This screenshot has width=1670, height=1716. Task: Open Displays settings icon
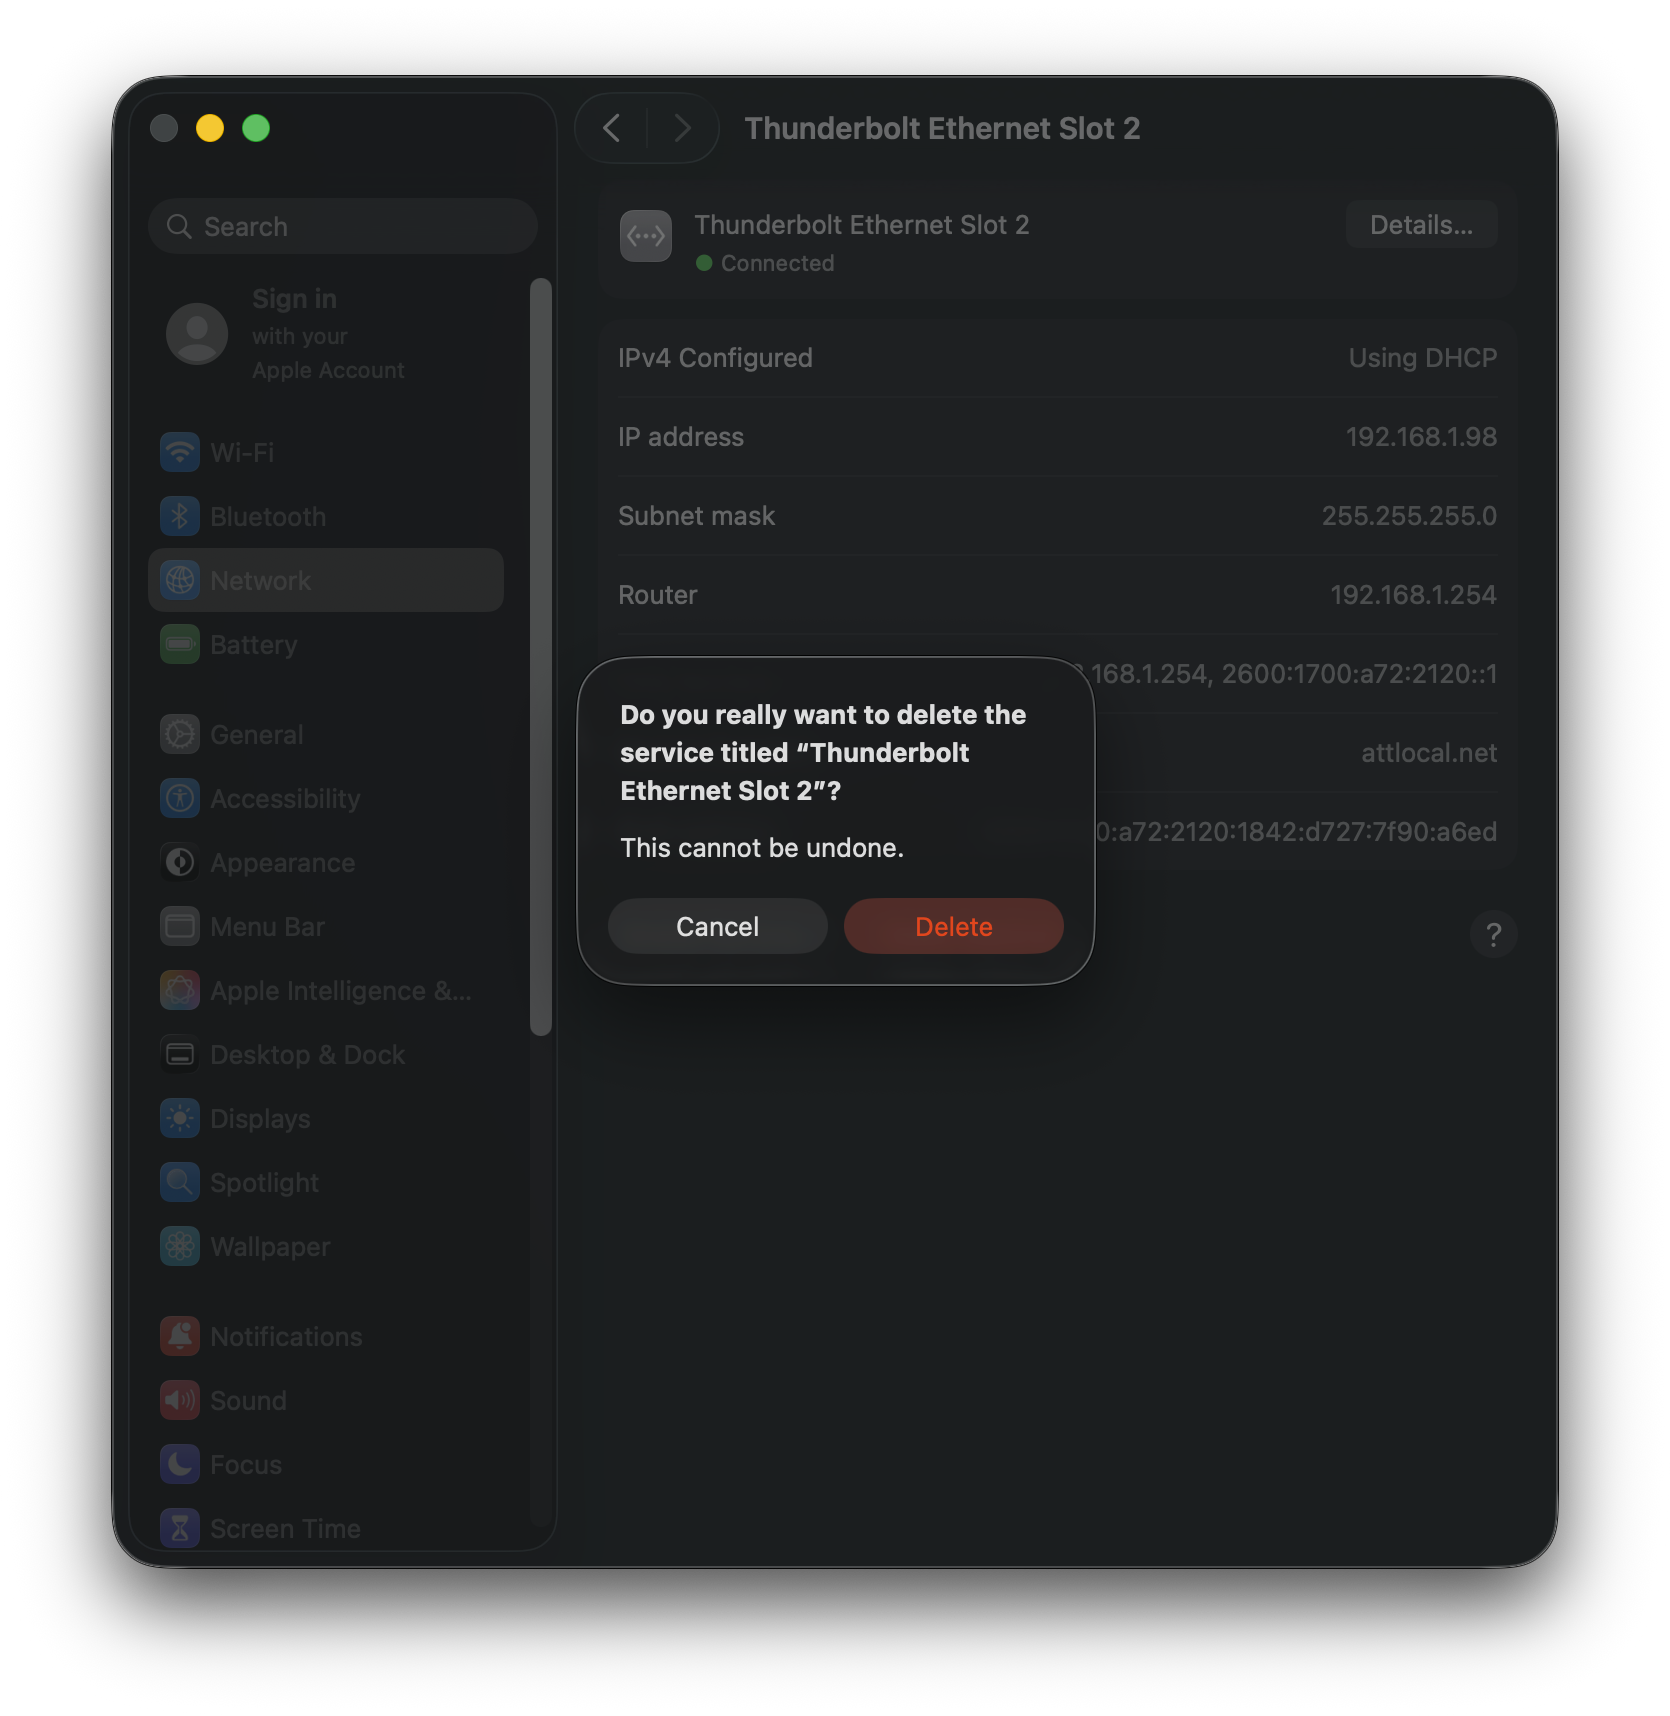(x=180, y=1118)
